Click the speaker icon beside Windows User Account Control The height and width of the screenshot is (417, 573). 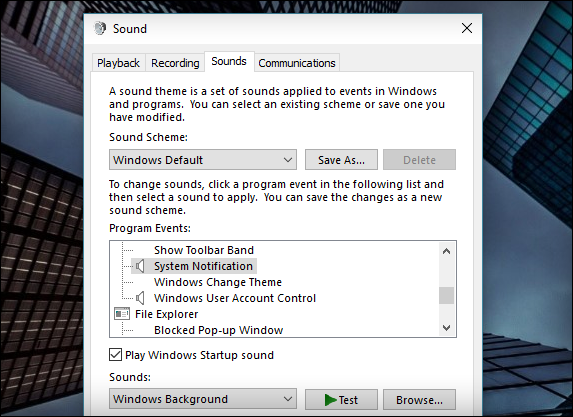coord(140,298)
